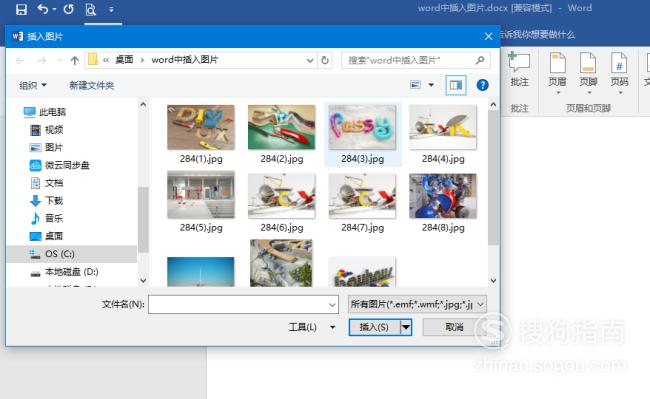Click the Redo icon in Word's title bar

(x=68, y=9)
